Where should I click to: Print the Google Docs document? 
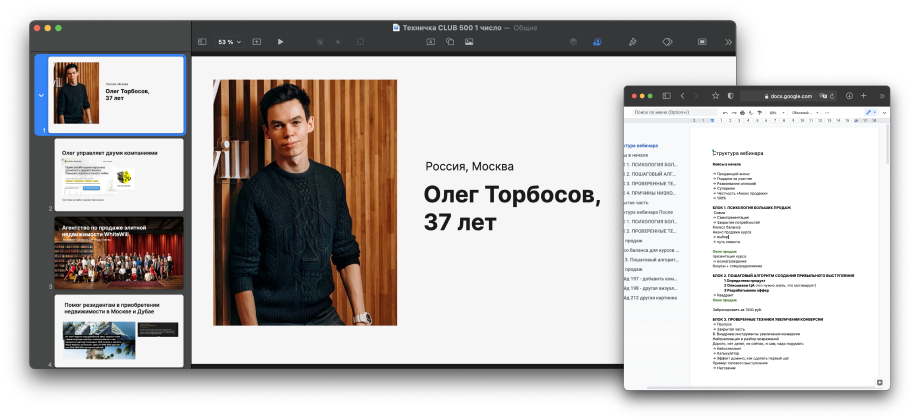(x=742, y=112)
